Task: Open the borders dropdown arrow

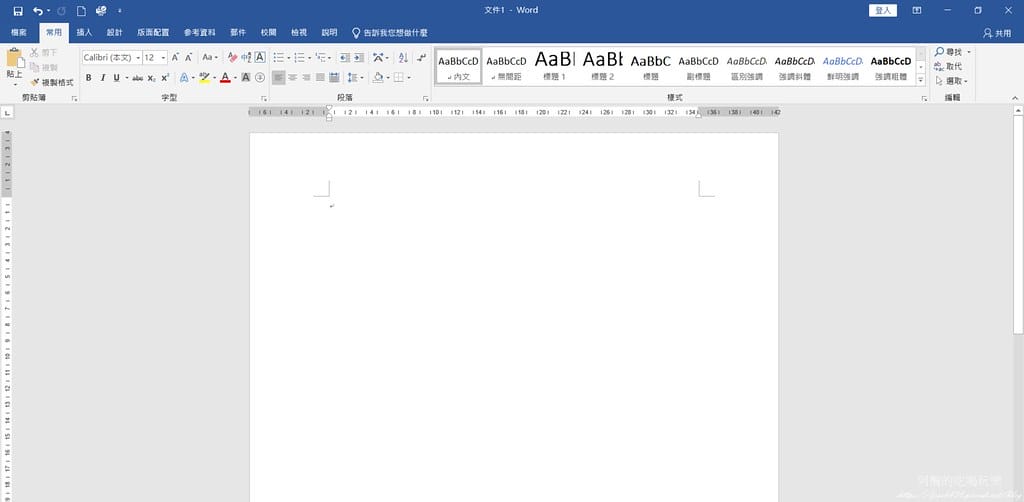Action: (409, 78)
